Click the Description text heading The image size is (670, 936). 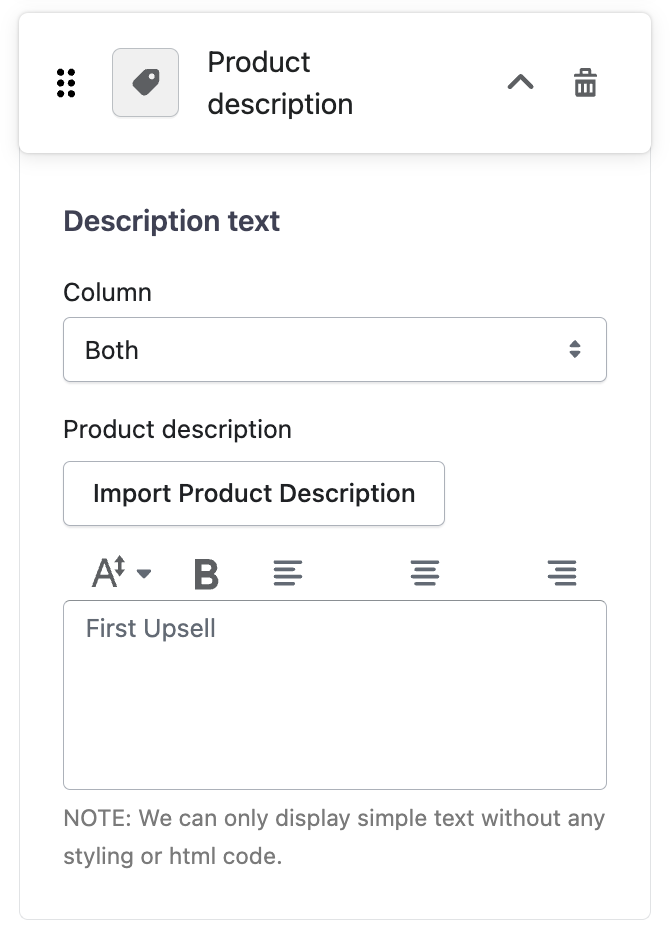172,221
